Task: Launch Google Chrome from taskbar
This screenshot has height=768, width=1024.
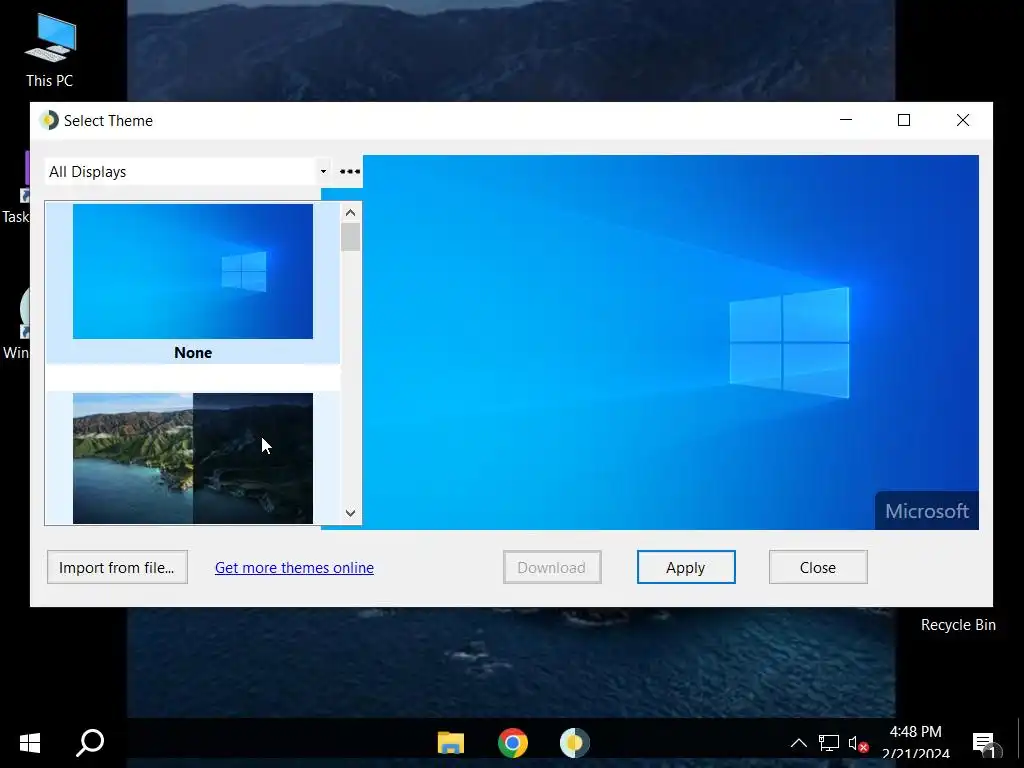Action: pyautogui.click(x=513, y=743)
